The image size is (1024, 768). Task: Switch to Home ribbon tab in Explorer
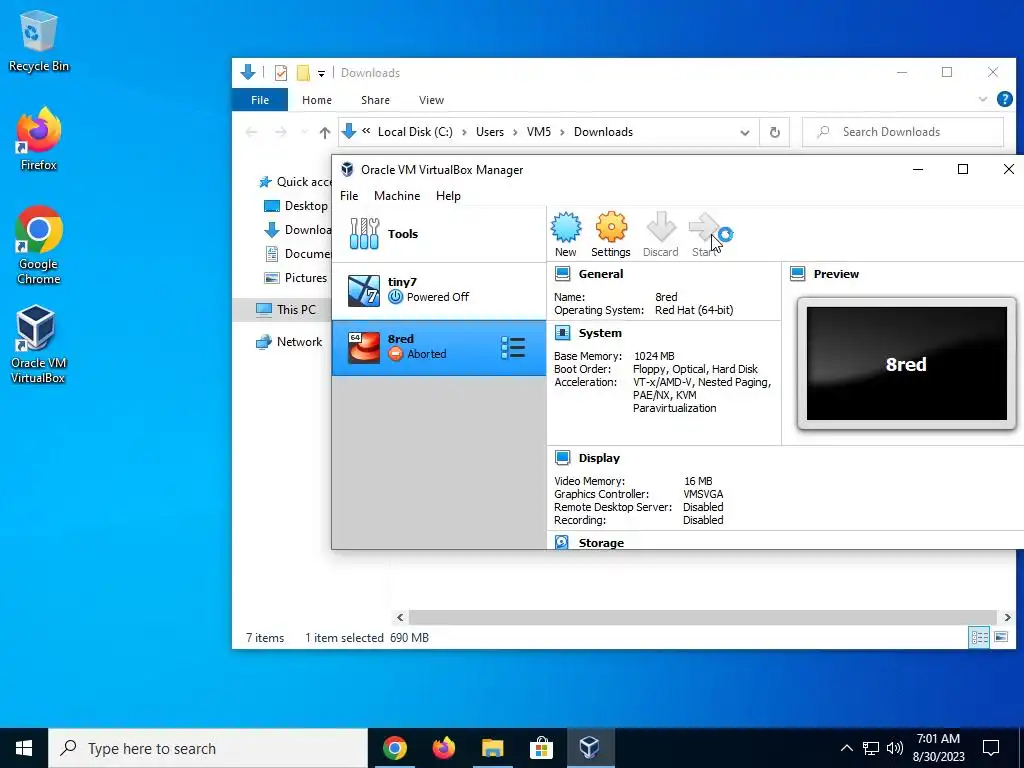[317, 100]
